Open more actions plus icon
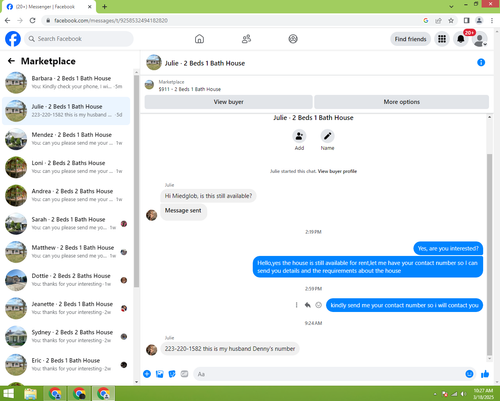The width and height of the screenshot is (500, 401). pyautogui.click(x=147, y=374)
